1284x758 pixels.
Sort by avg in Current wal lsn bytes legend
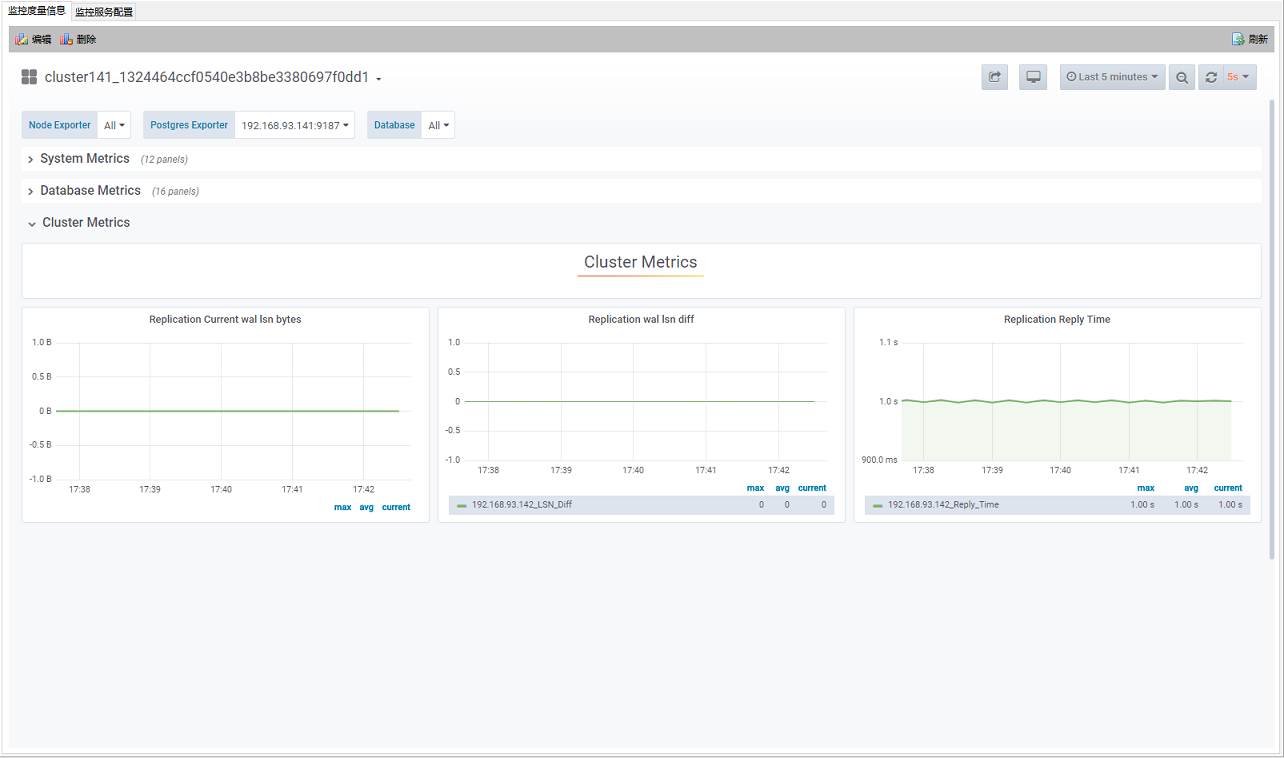(x=366, y=507)
